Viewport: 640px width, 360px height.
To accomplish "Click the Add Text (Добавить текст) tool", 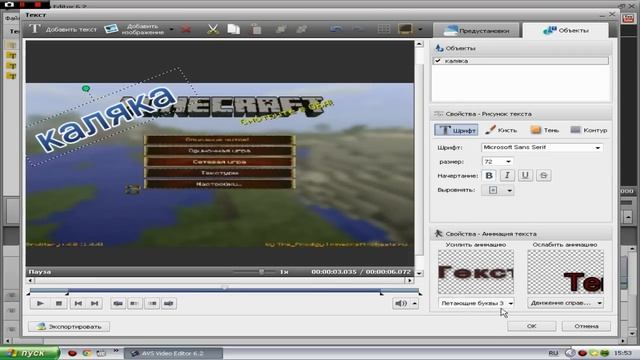I will [63, 29].
